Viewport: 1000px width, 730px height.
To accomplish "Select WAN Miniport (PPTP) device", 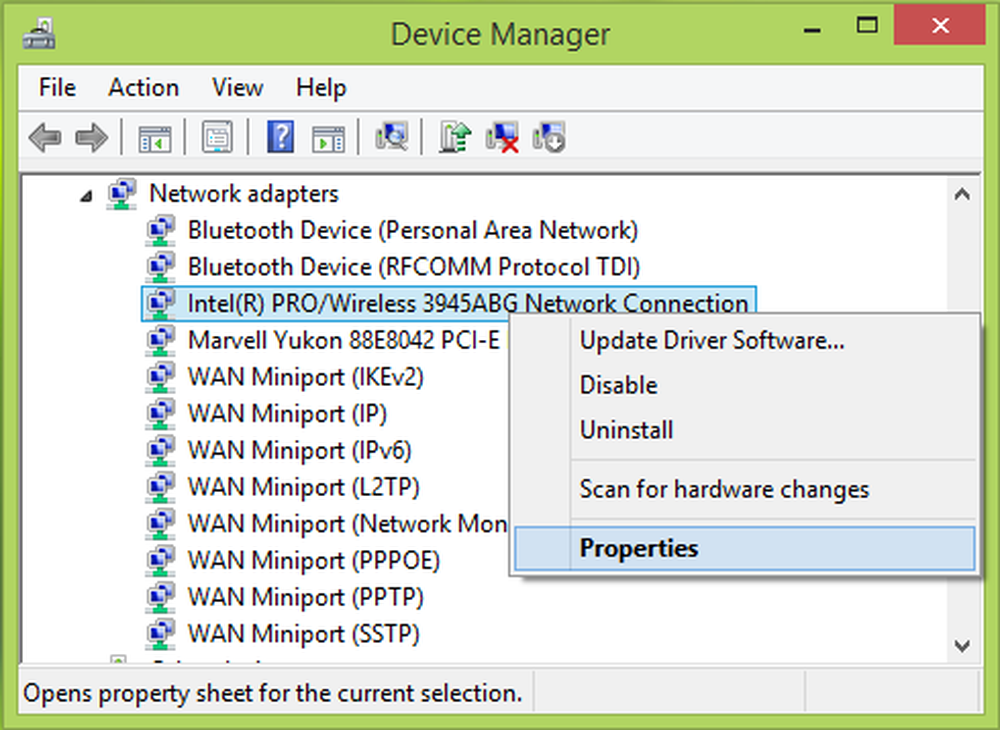I will point(305,597).
